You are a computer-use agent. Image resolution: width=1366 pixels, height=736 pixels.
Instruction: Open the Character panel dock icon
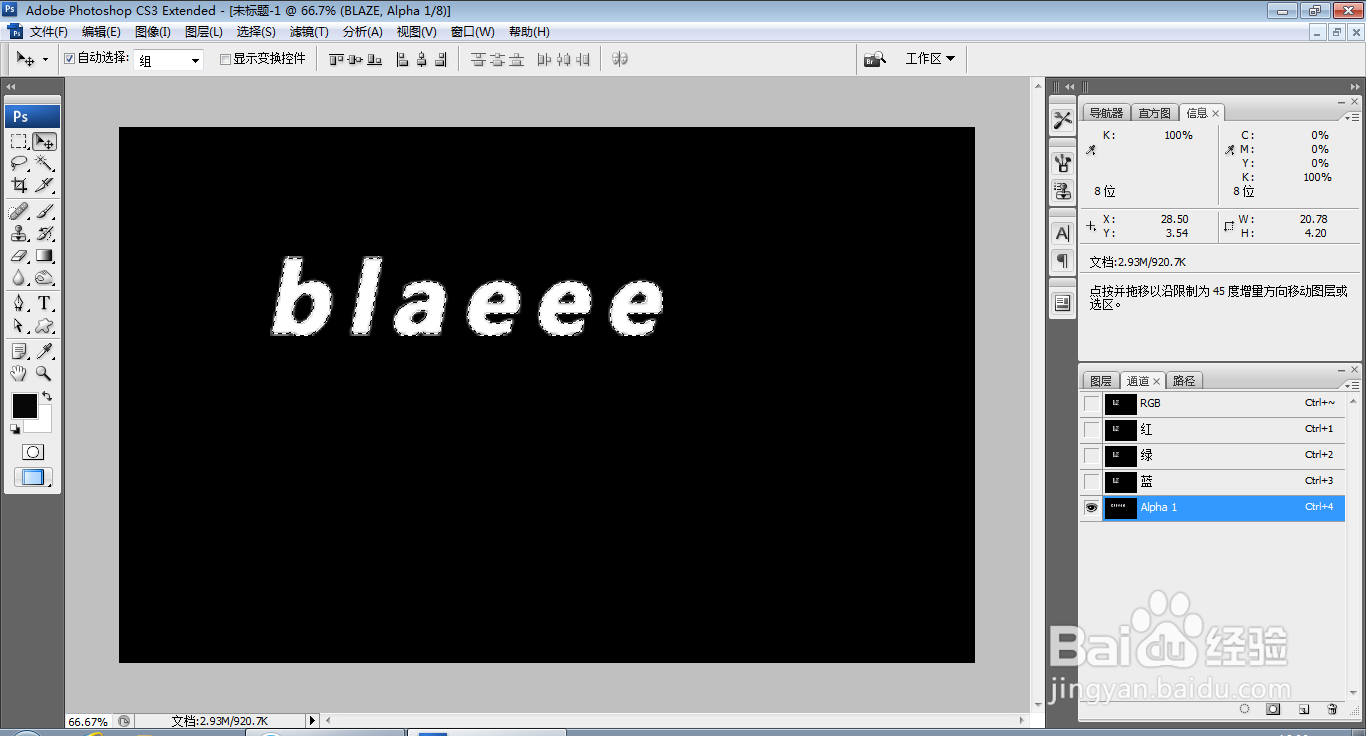(1062, 233)
